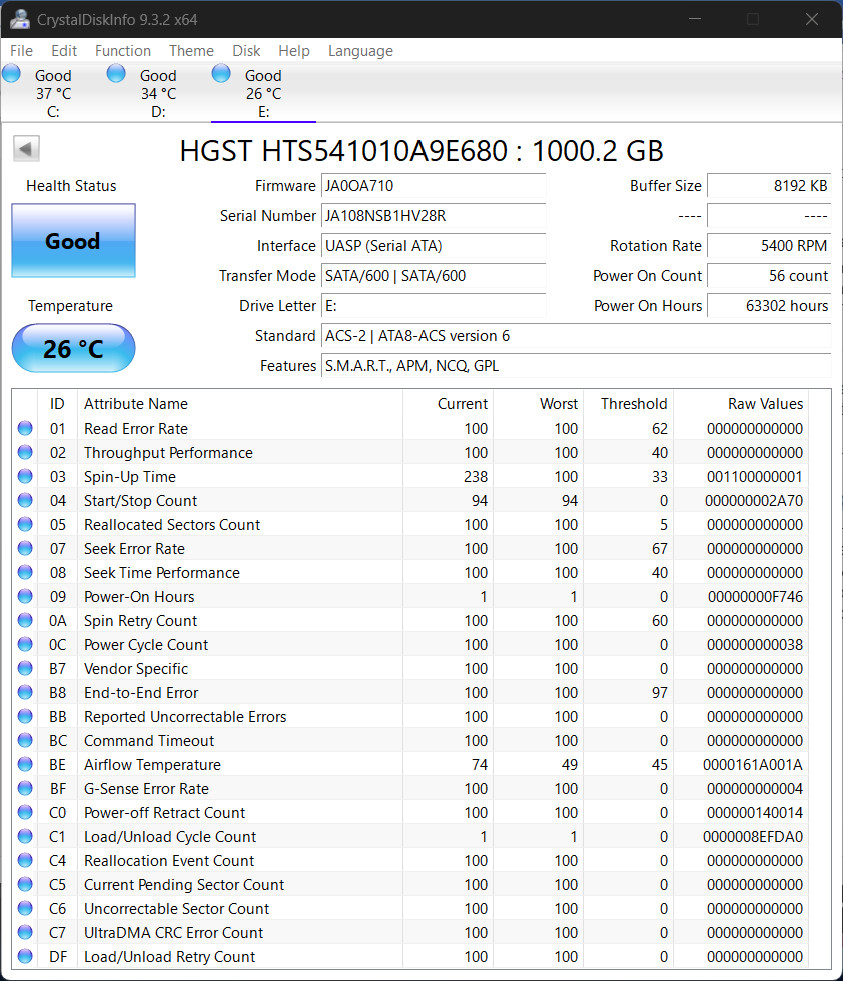Click the Good health status button
This screenshot has width=843, height=981.
tap(73, 240)
